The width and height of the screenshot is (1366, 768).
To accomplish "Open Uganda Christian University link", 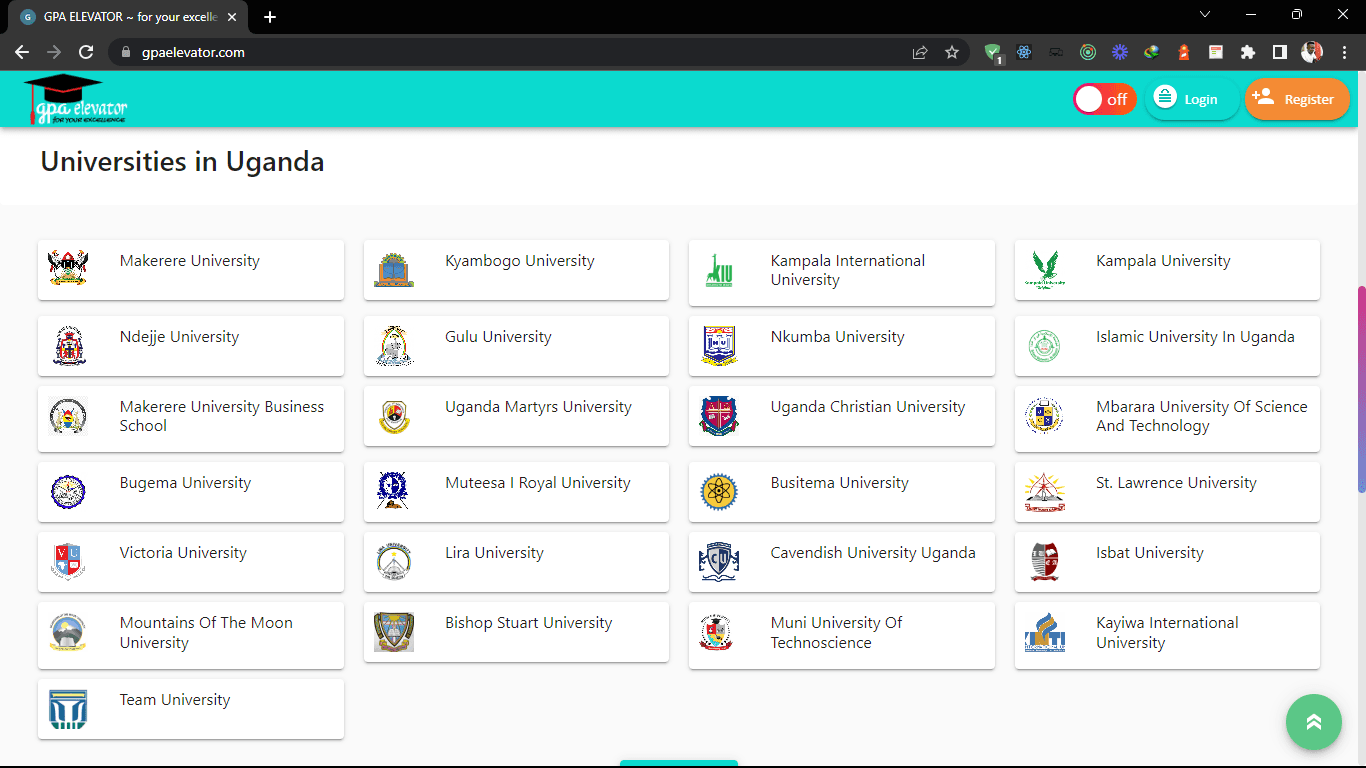I will point(868,407).
